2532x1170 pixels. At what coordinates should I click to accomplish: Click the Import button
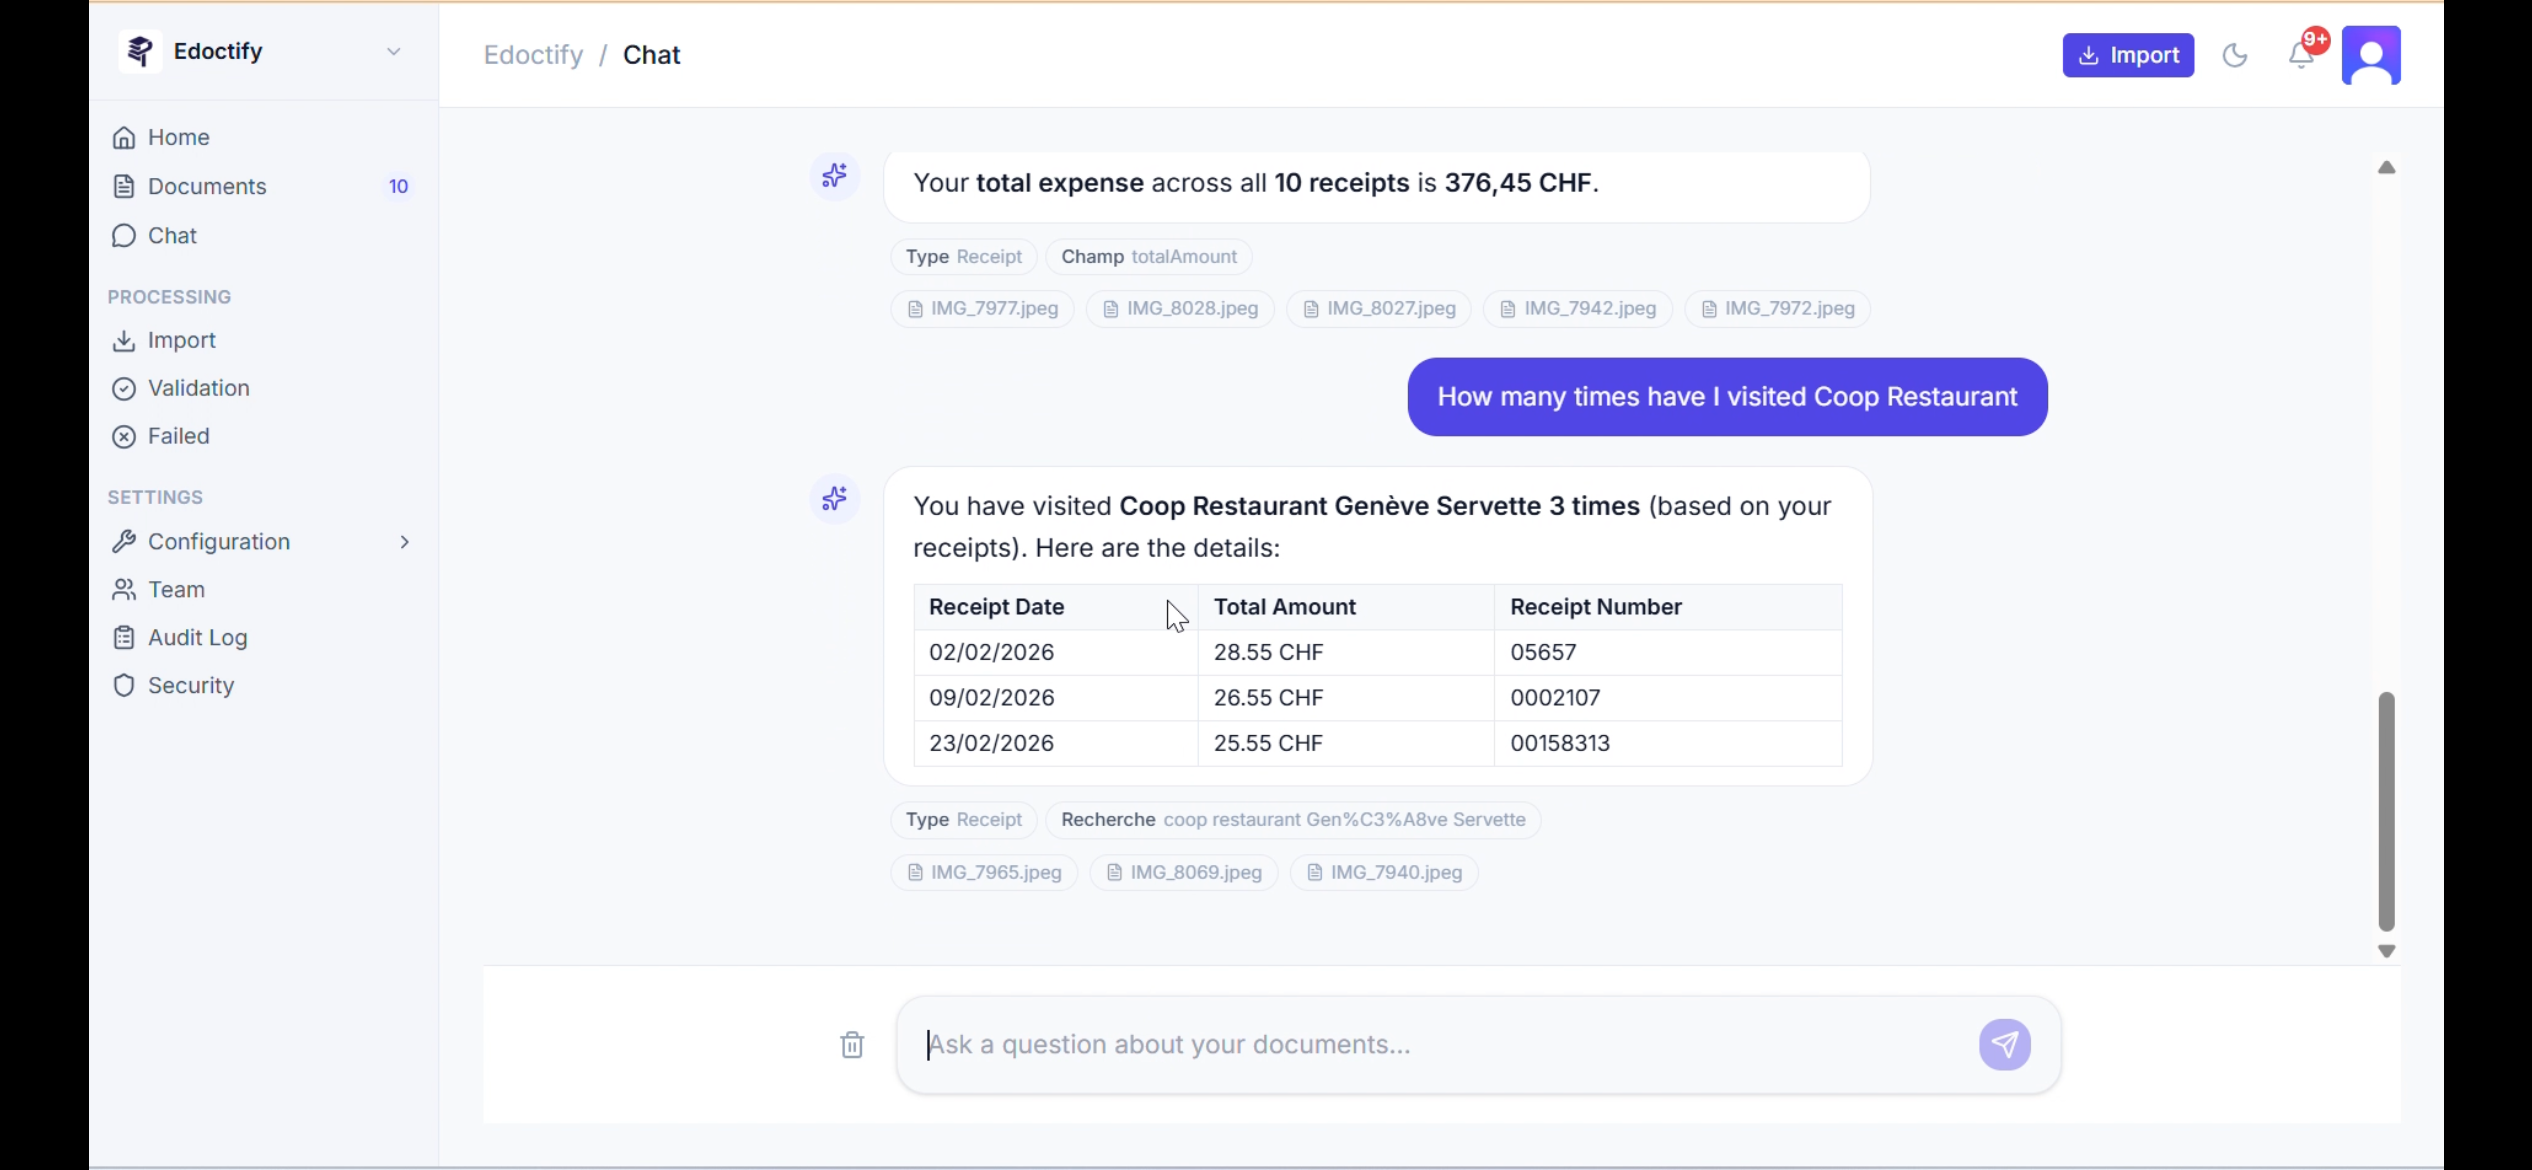(x=2128, y=55)
